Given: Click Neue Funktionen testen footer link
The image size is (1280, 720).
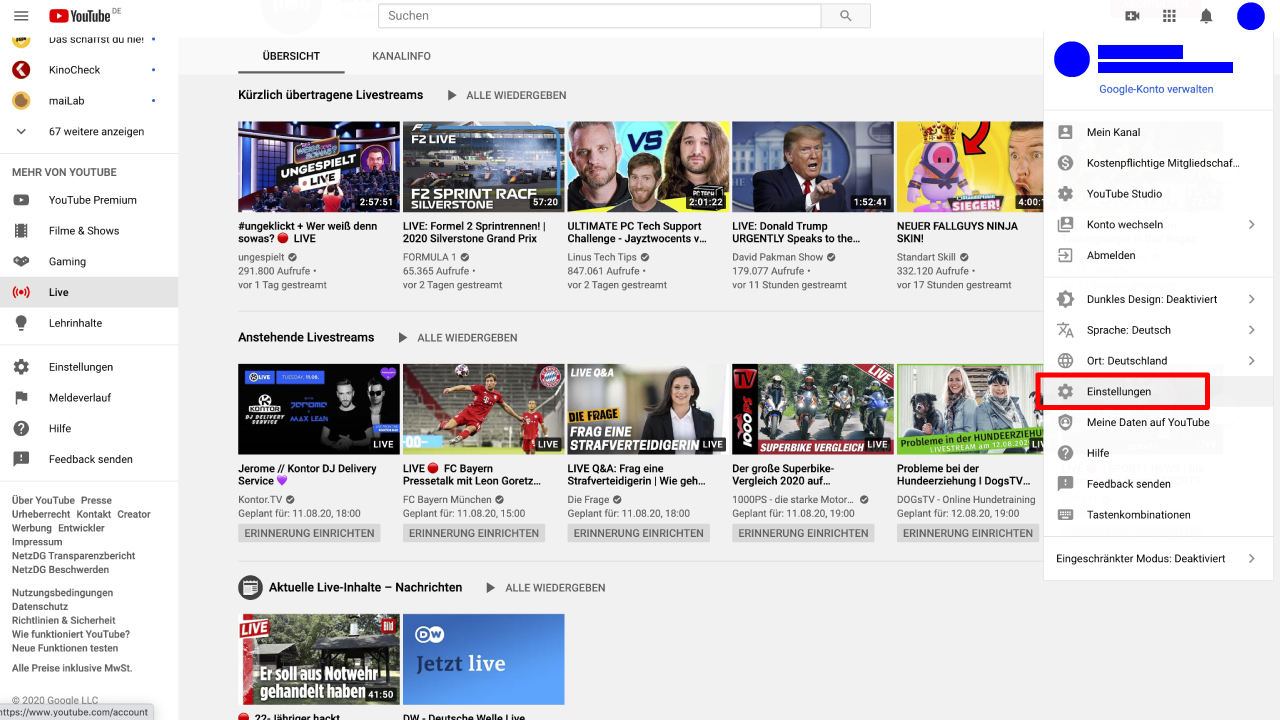Looking at the screenshot, I should [65, 648].
